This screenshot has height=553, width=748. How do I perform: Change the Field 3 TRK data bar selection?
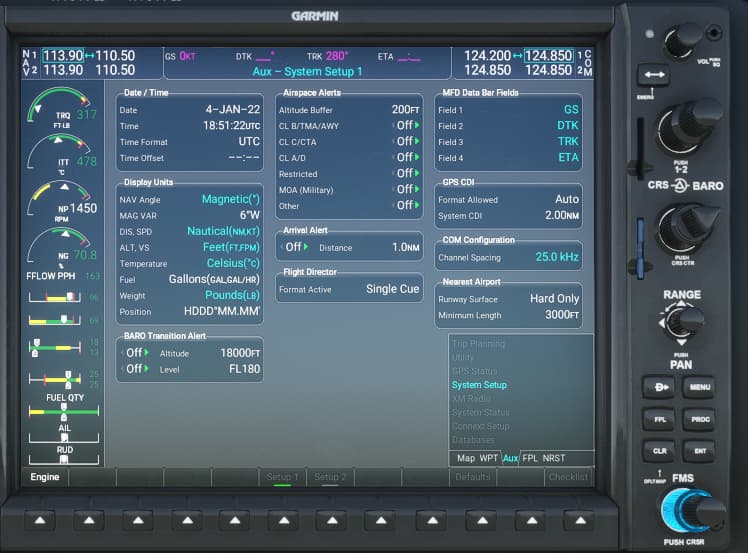pos(568,142)
